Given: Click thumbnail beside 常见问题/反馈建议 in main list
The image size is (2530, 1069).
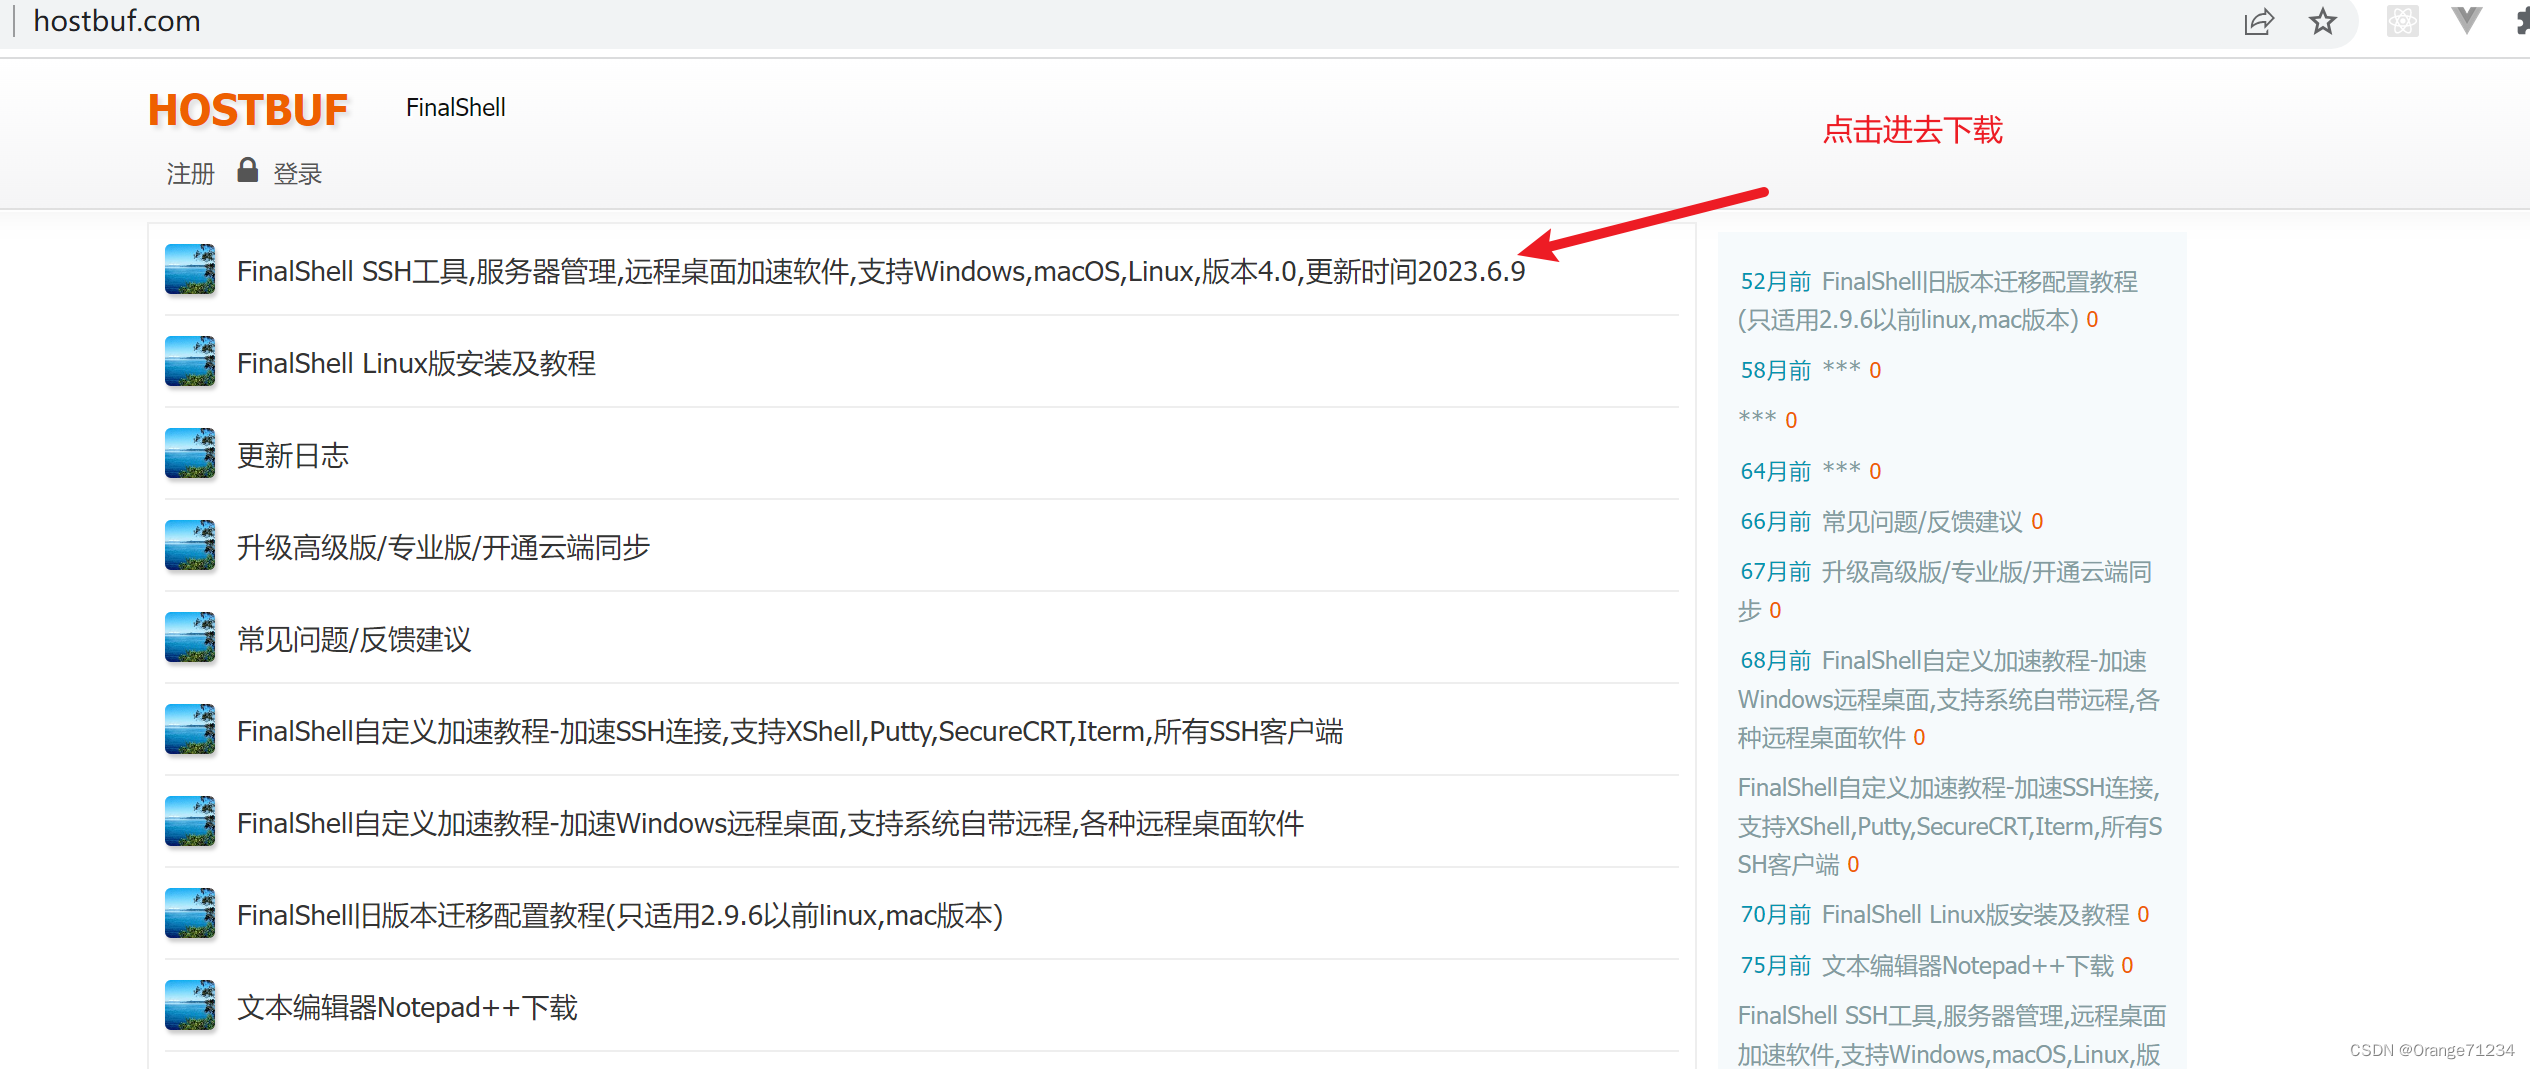Looking at the screenshot, I should (x=190, y=637).
